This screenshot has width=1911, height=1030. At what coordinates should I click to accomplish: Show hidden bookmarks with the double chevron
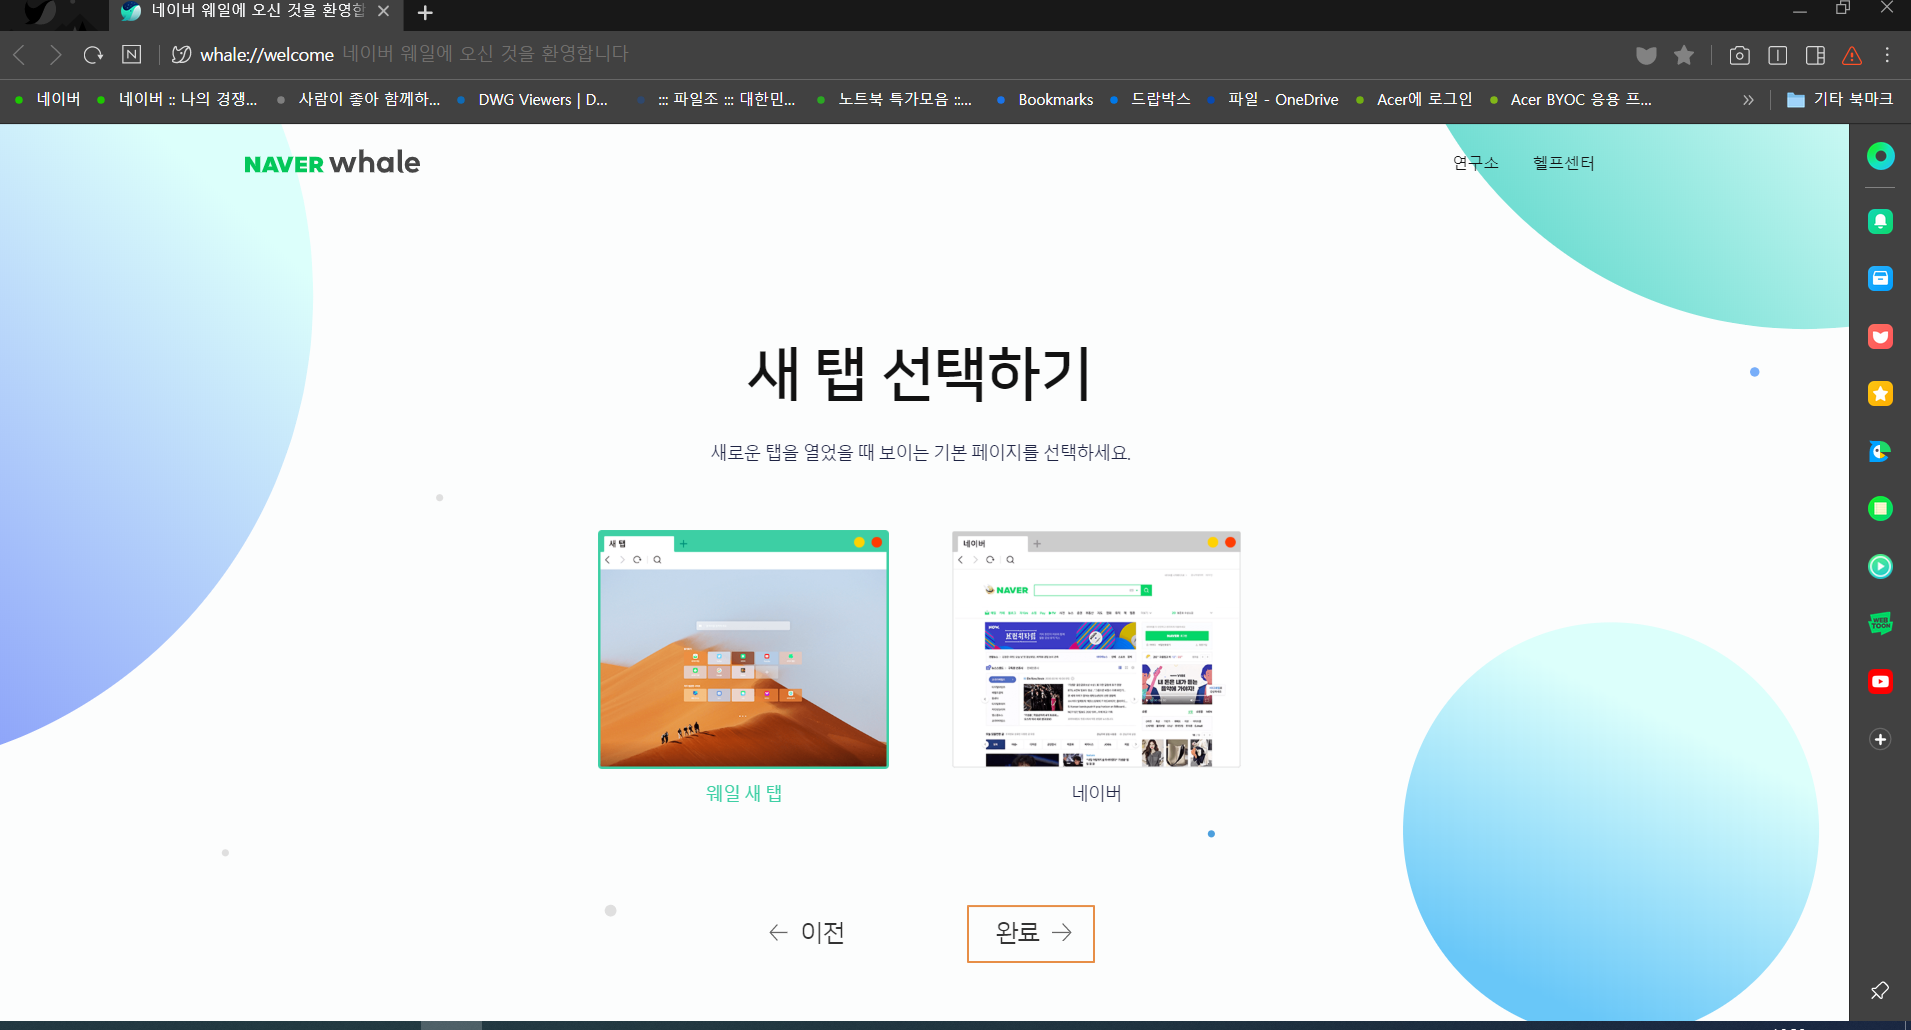tap(1748, 100)
